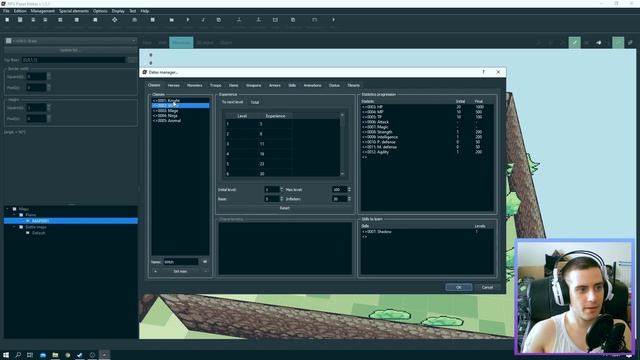
Task: Select the 0007 Shadow skill row
Action: tap(427, 231)
